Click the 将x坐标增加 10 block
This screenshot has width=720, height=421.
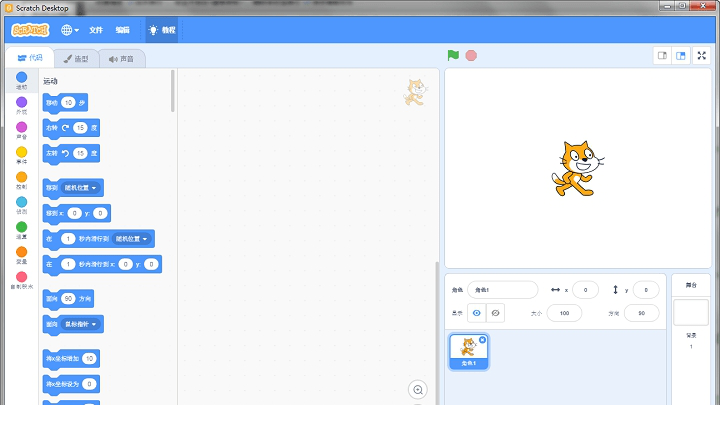click(71, 359)
